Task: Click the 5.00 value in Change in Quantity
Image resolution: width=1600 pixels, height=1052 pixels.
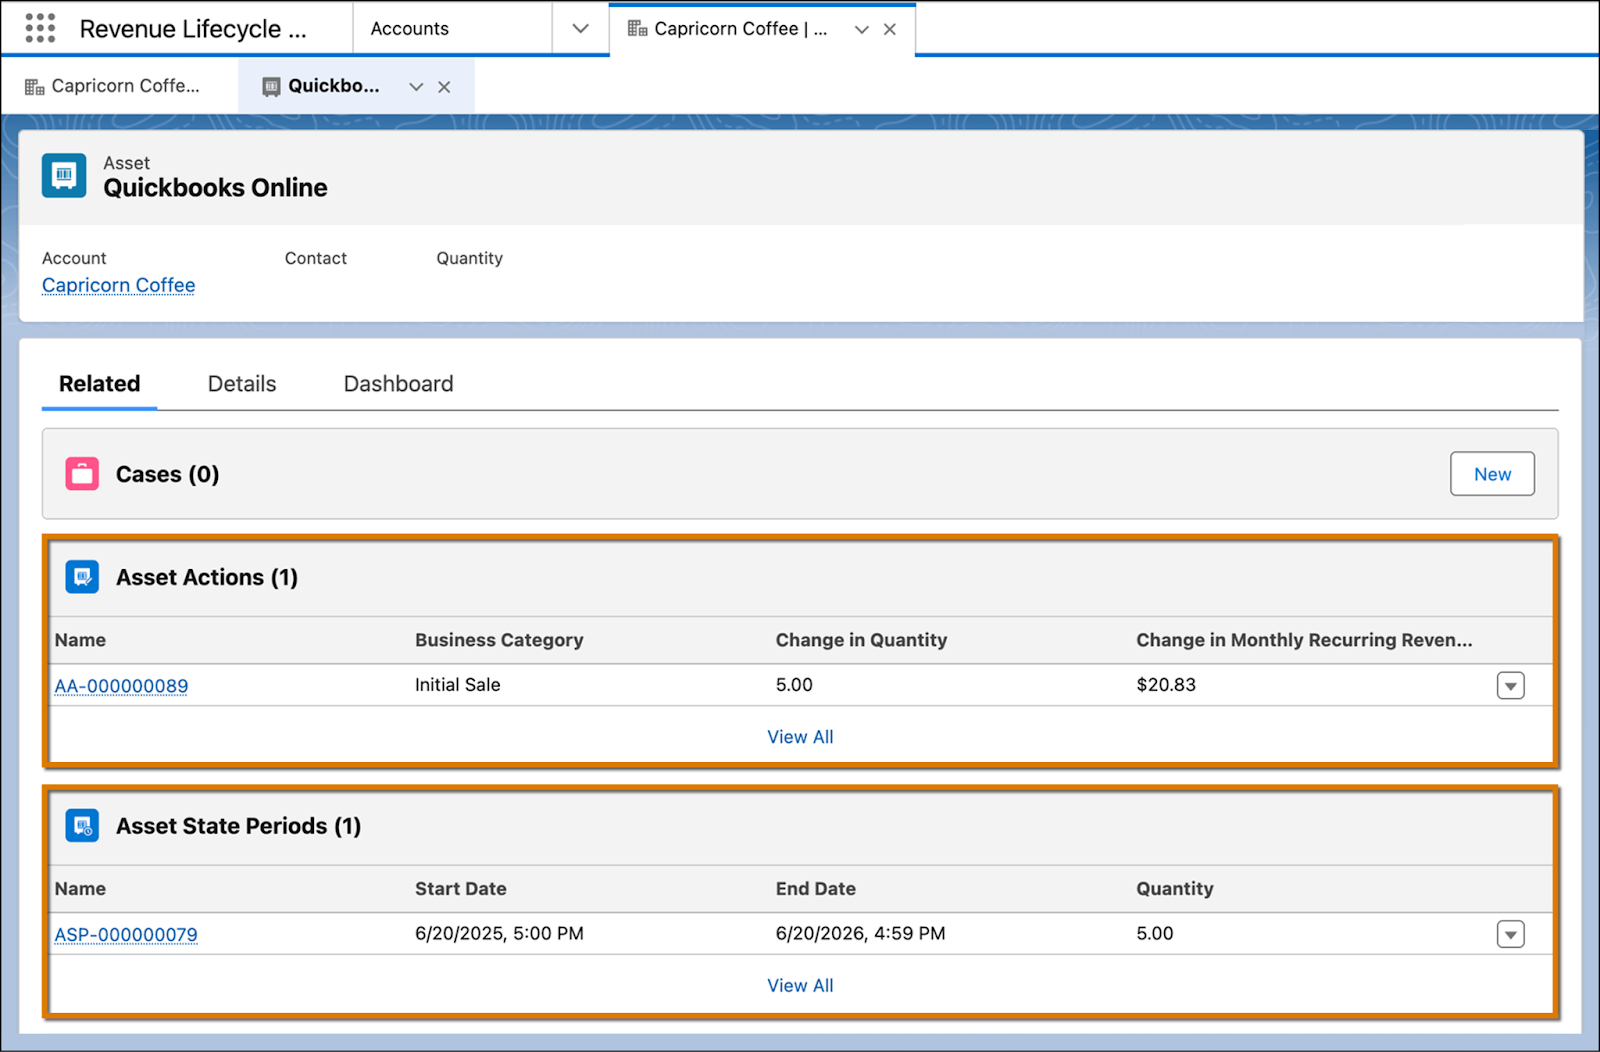Action: 794,685
